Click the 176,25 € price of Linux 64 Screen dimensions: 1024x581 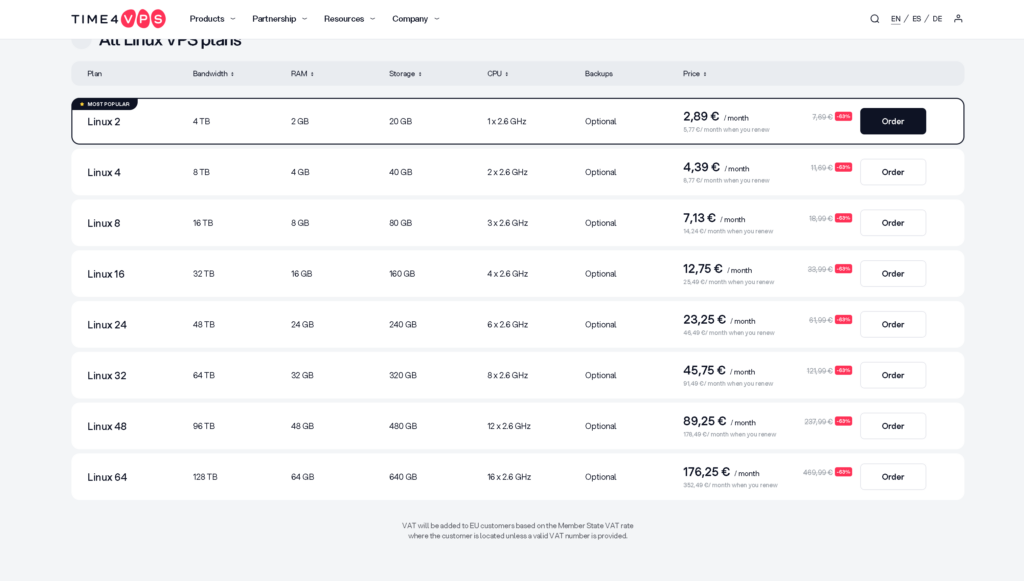(x=707, y=472)
